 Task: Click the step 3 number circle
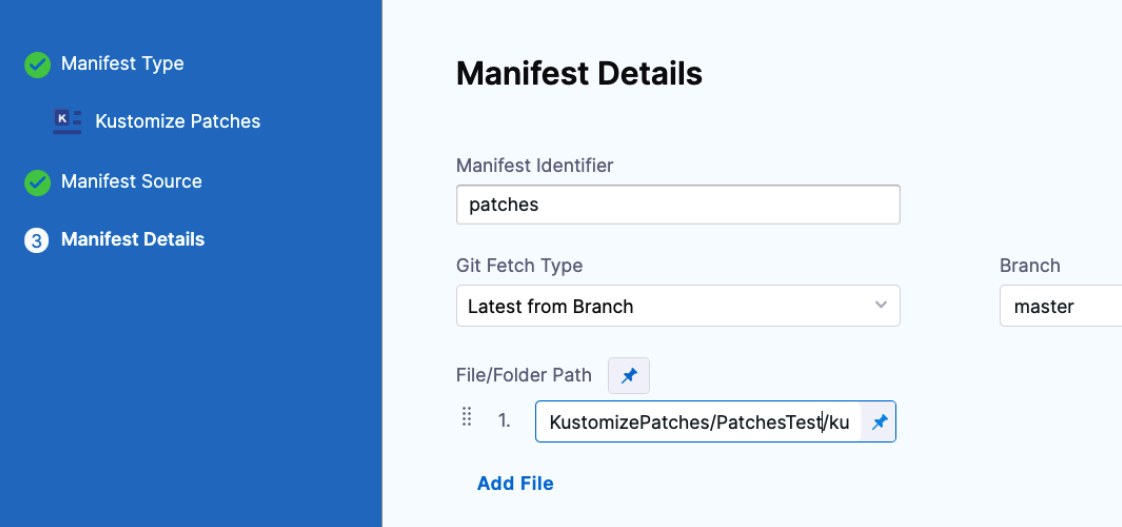37,240
